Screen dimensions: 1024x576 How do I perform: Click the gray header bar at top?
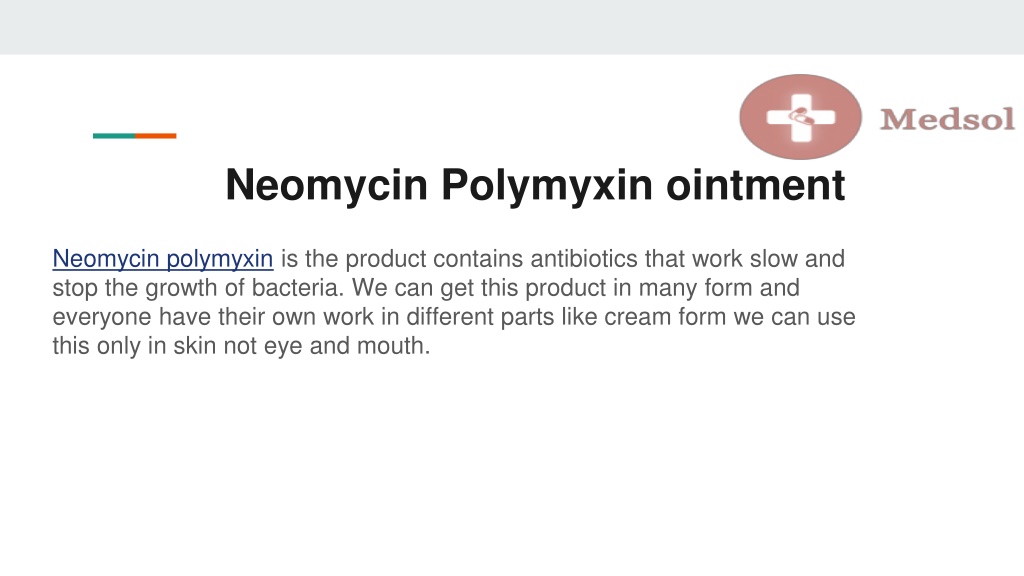pyautogui.click(x=512, y=27)
